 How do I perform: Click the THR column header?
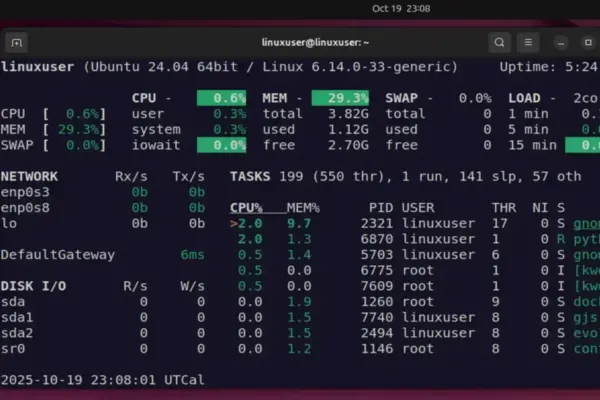(504, 208)
